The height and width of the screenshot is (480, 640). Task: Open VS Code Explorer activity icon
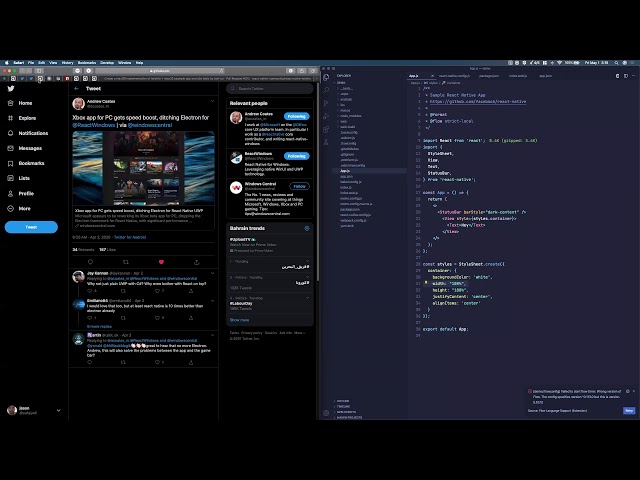click(326, 77)
